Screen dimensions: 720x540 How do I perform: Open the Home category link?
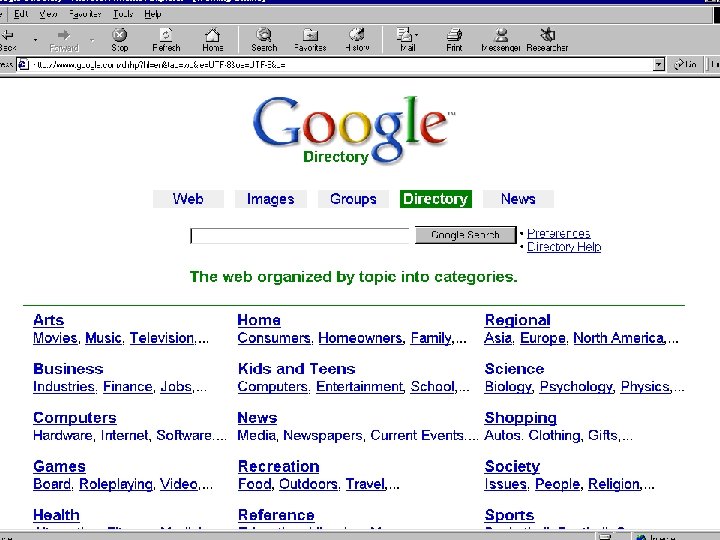[259, 320]
